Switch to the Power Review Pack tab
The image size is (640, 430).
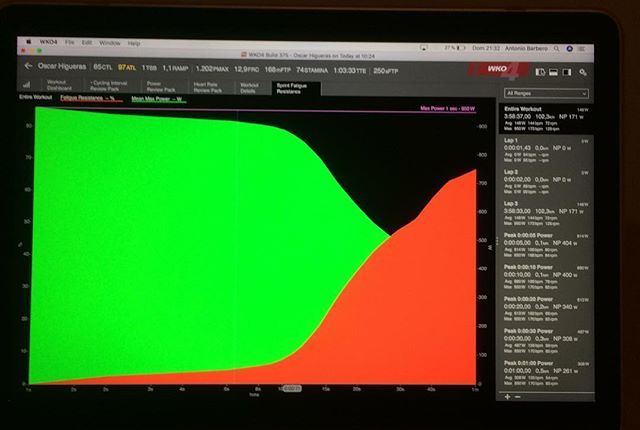point(161,86)
